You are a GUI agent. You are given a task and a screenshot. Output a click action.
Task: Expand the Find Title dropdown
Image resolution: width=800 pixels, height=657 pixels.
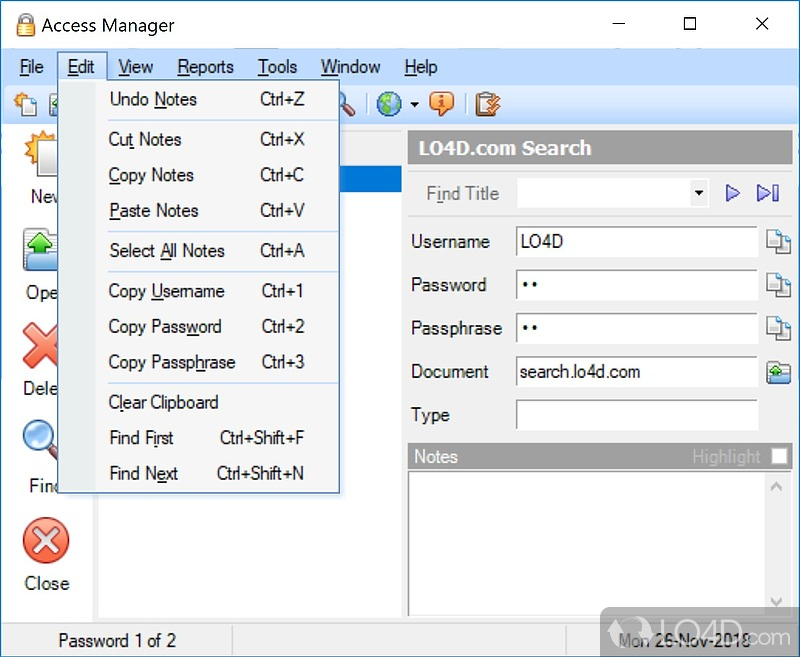699,193
